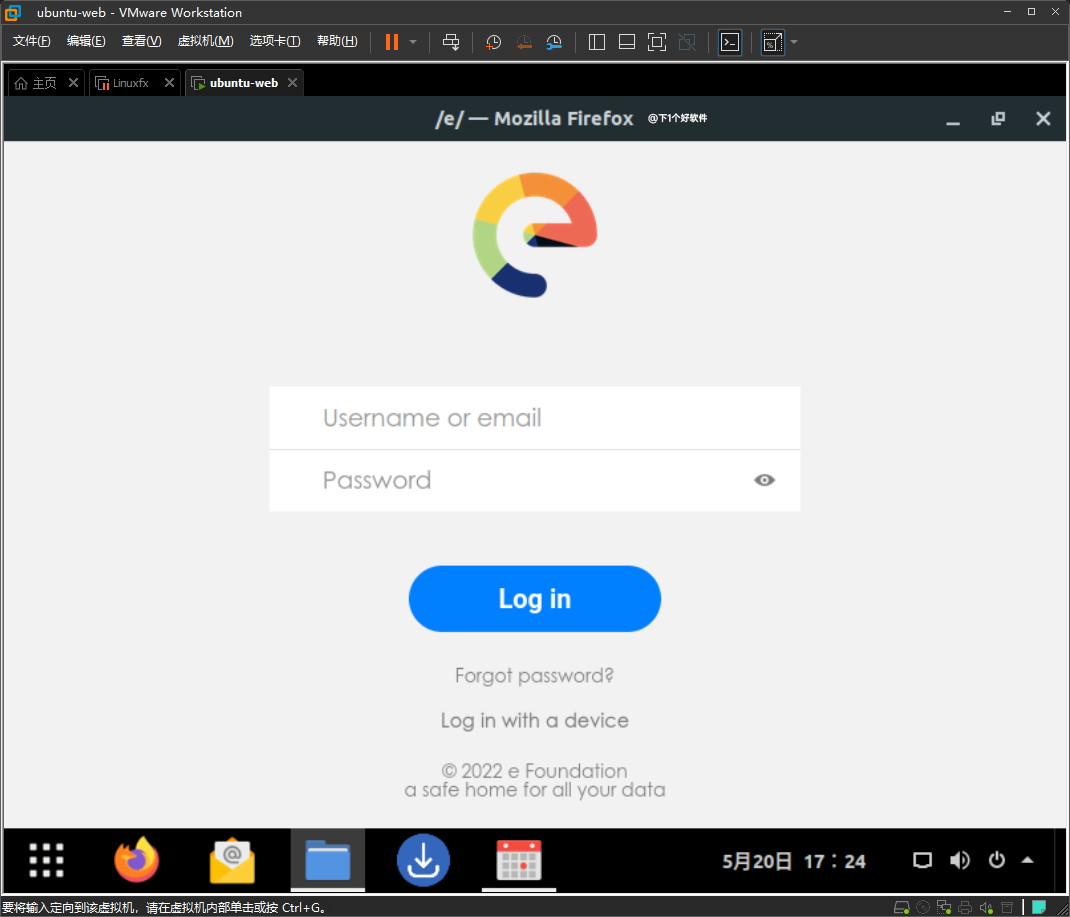Enter full screen mode for the VM
This screenshot has height=917, width=1070.
[x=656, y=42]
